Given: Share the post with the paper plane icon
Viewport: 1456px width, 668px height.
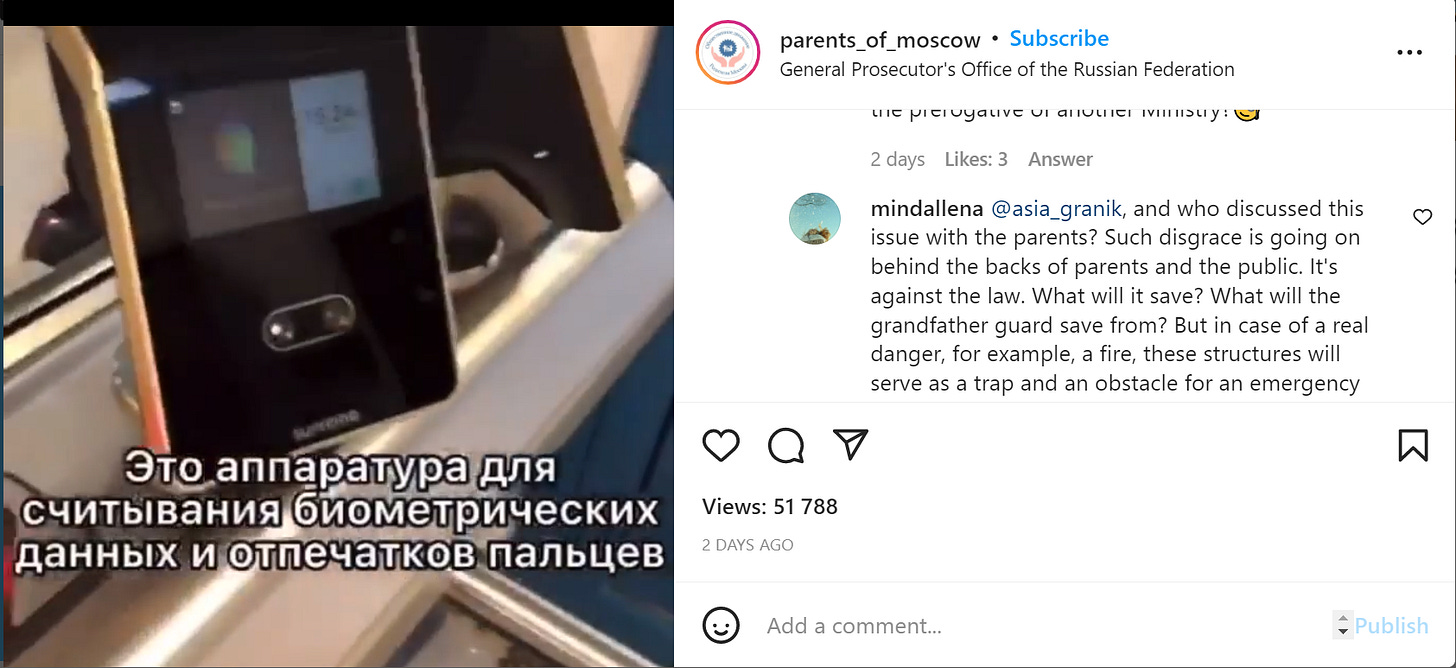Looking at the screenshot, I should click(x=851, y=445).
